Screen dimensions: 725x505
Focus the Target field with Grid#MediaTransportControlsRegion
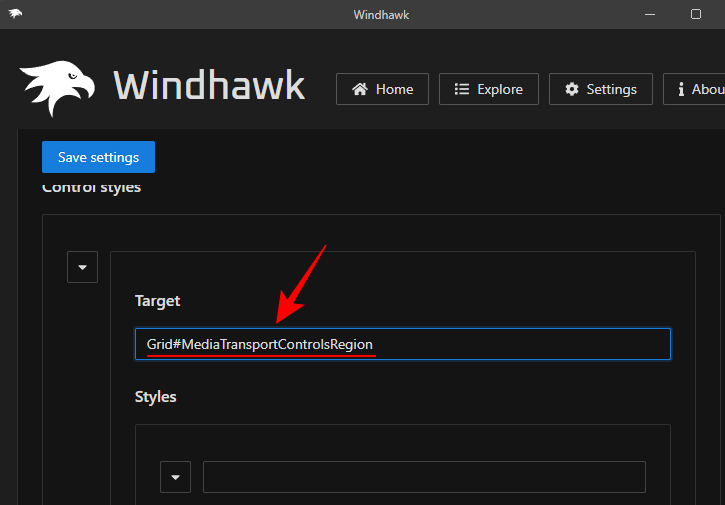pyautogui.click(x=402, y=344)
